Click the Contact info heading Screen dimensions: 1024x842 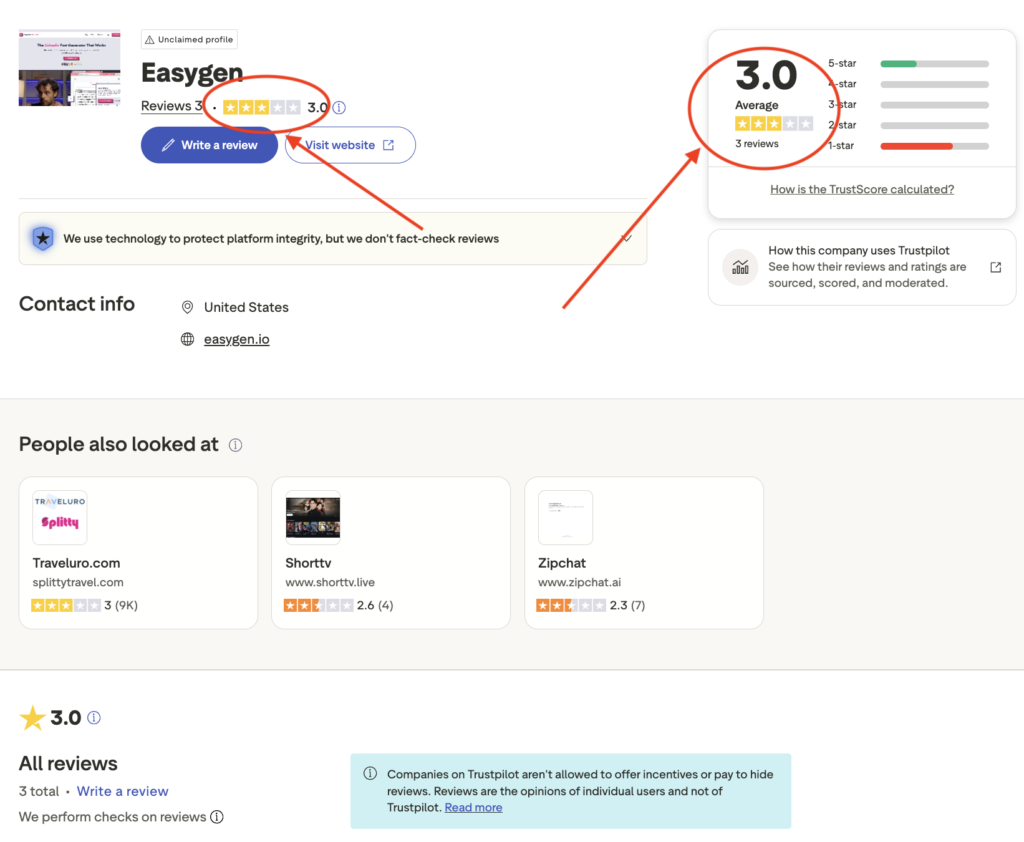tap(76, 304)
